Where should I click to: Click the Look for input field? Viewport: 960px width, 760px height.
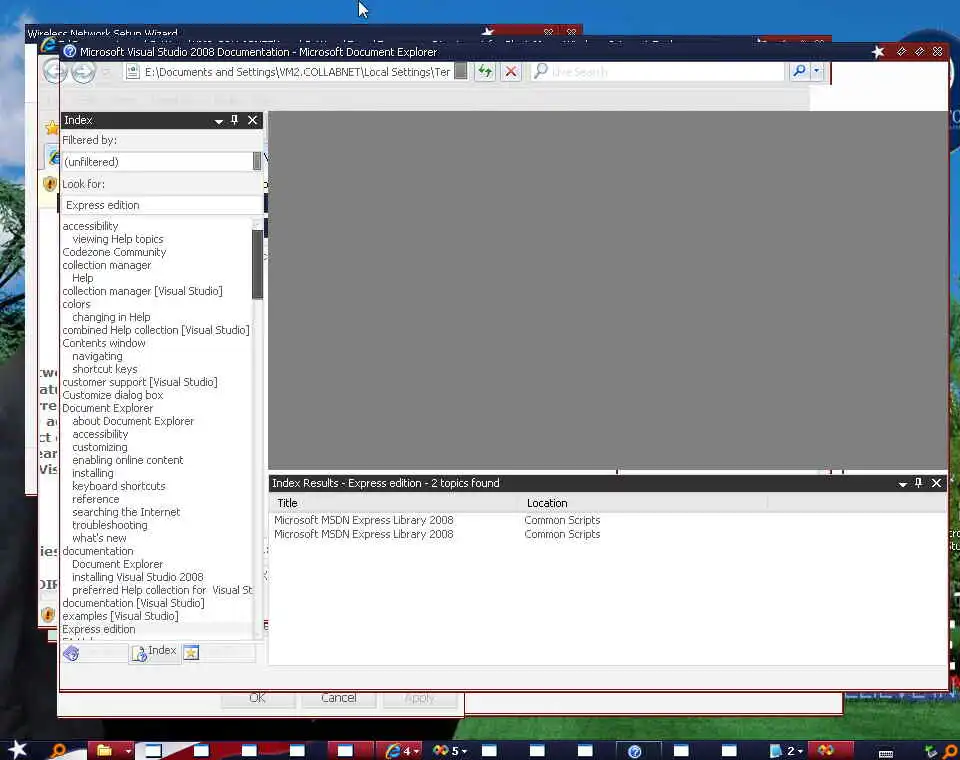[x=162, y=205]
